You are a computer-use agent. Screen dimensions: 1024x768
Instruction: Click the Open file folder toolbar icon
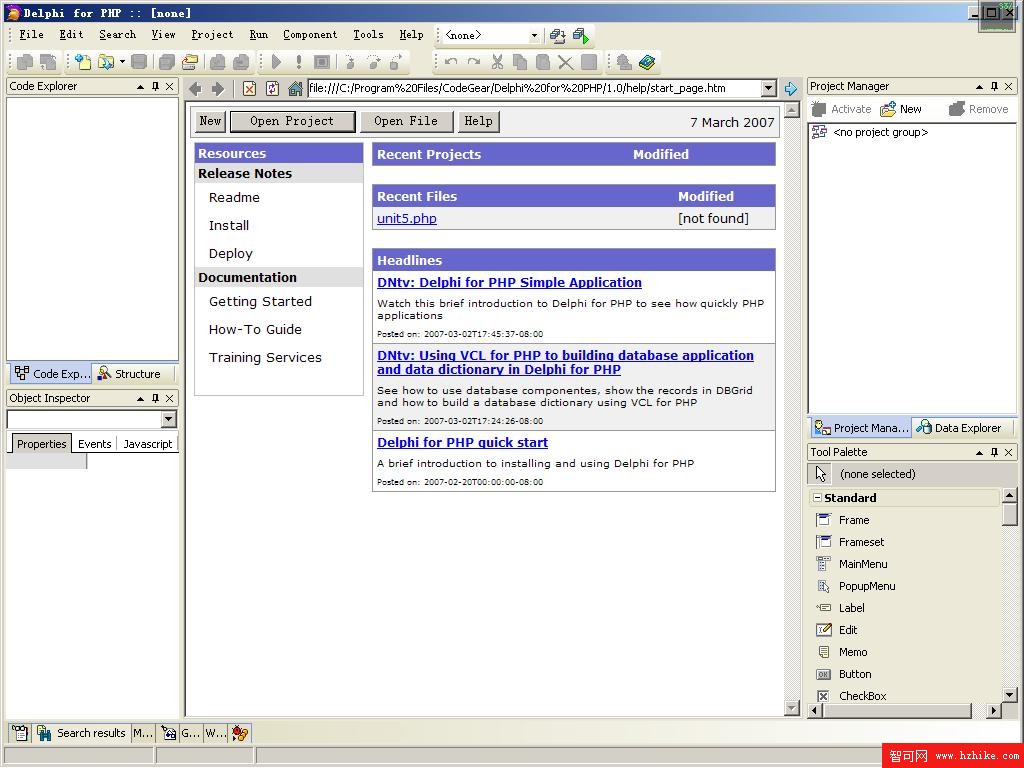point(105,62)
